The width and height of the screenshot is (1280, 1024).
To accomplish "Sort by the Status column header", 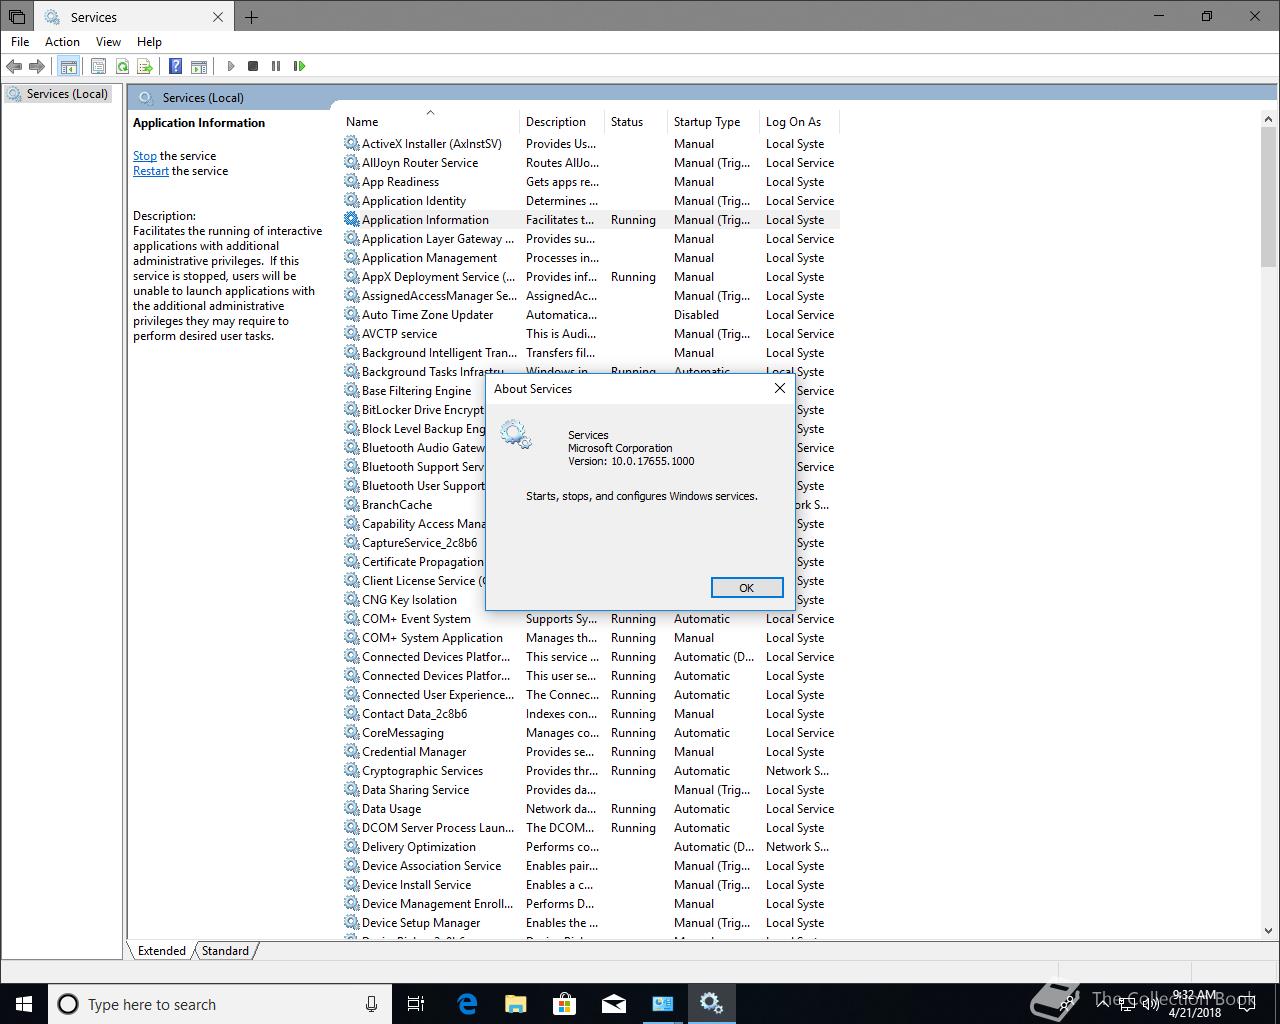I will tap(636, 122).
